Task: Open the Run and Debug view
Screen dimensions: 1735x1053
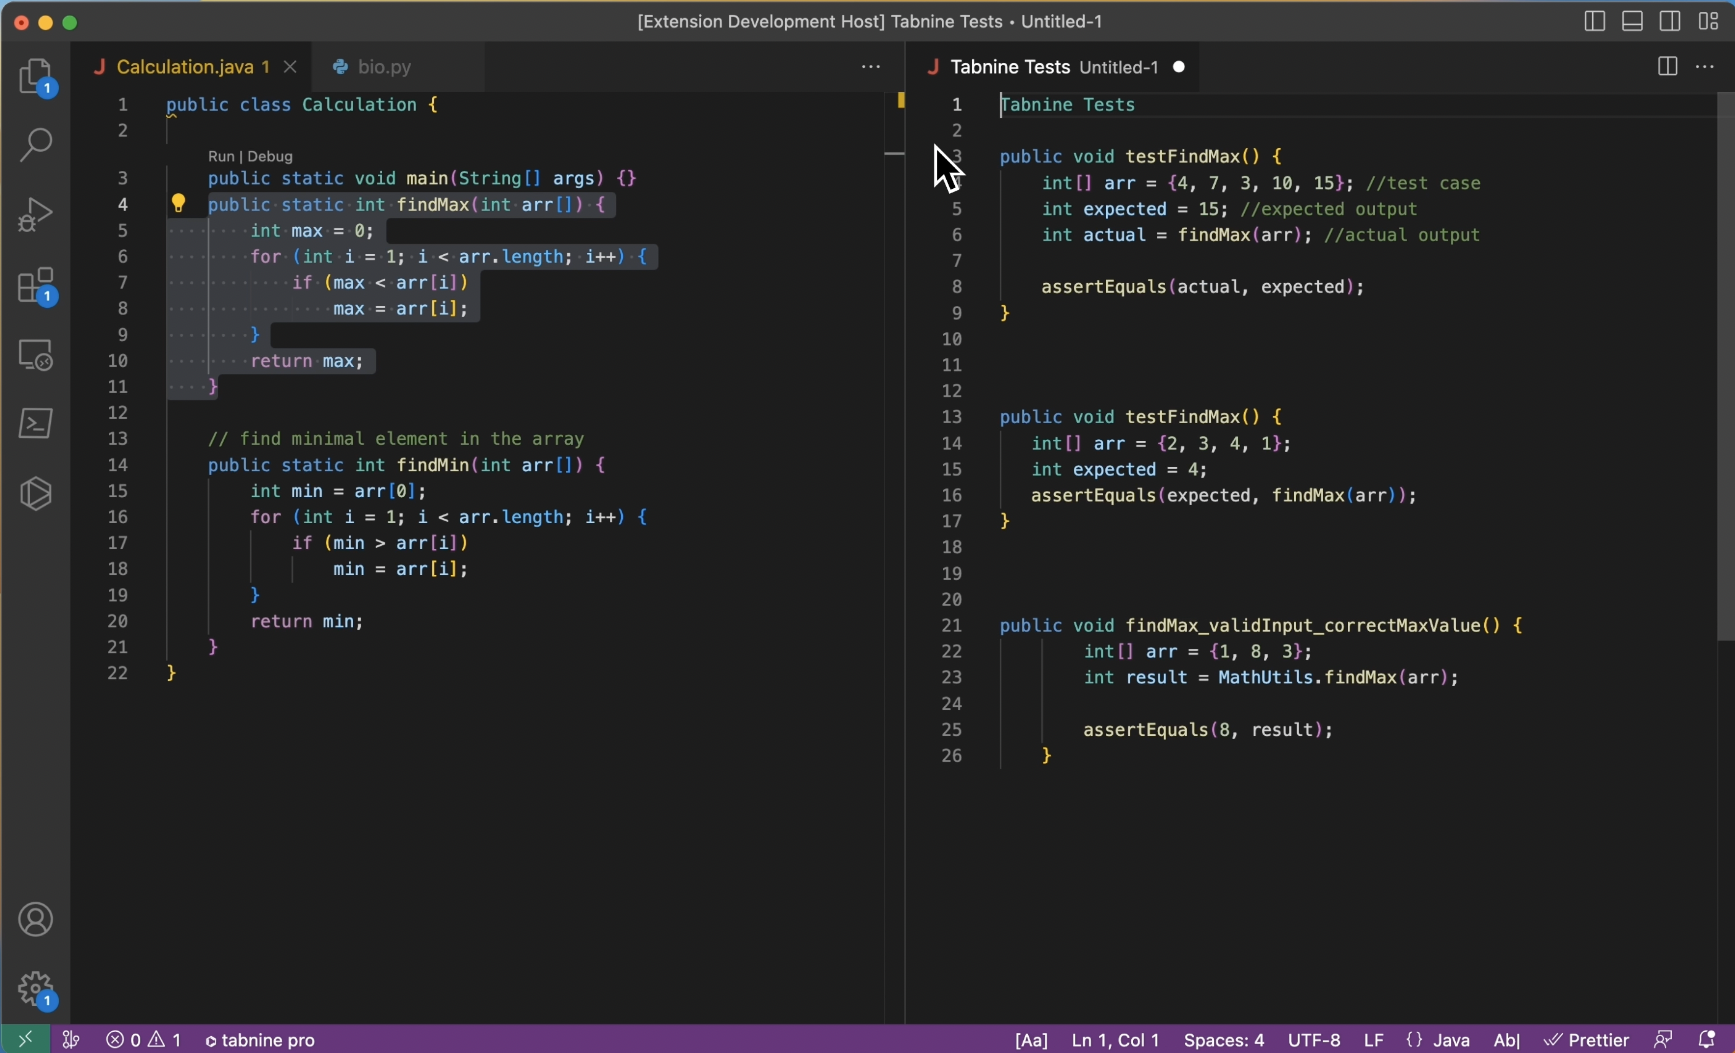Action: pyautogui.click(x=36, y=215)
